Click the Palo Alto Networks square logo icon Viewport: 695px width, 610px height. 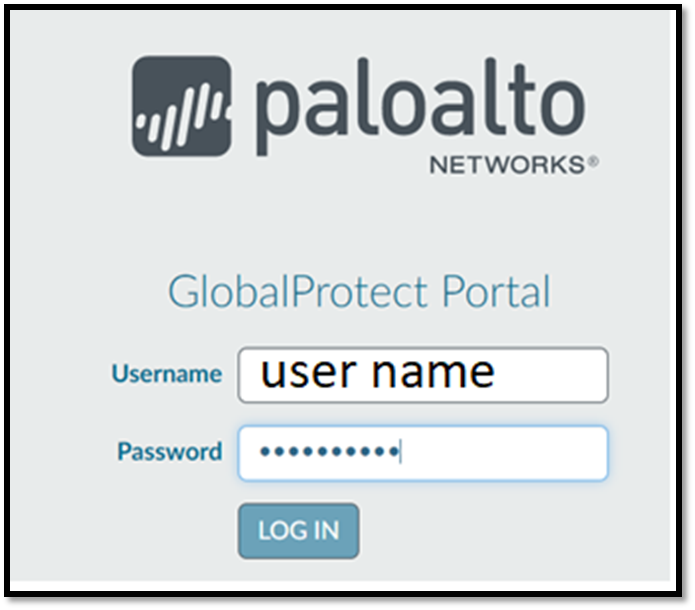(182, 106)
